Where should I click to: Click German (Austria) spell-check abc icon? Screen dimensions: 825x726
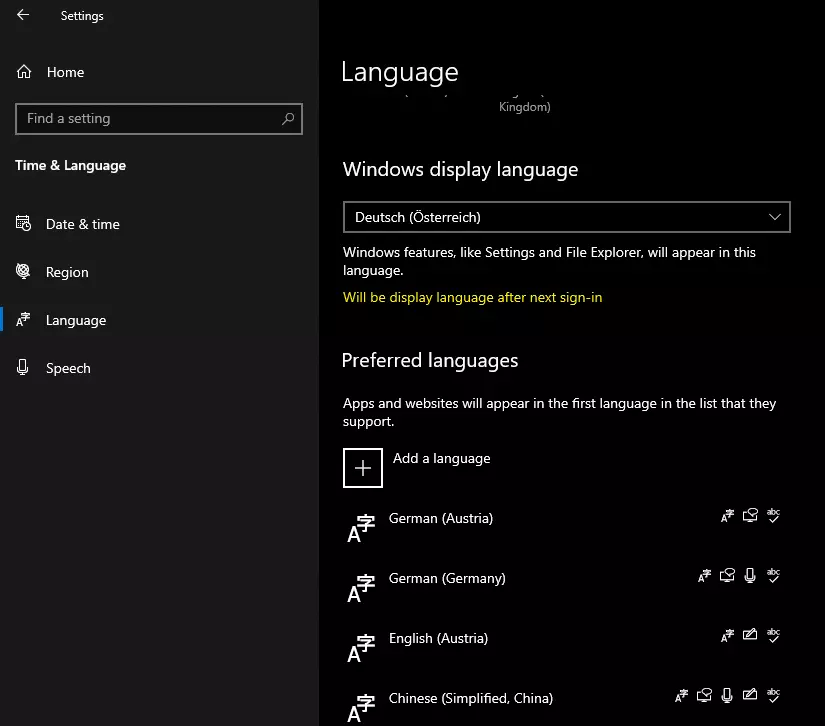pyautogui.click(x=773, y=516)
